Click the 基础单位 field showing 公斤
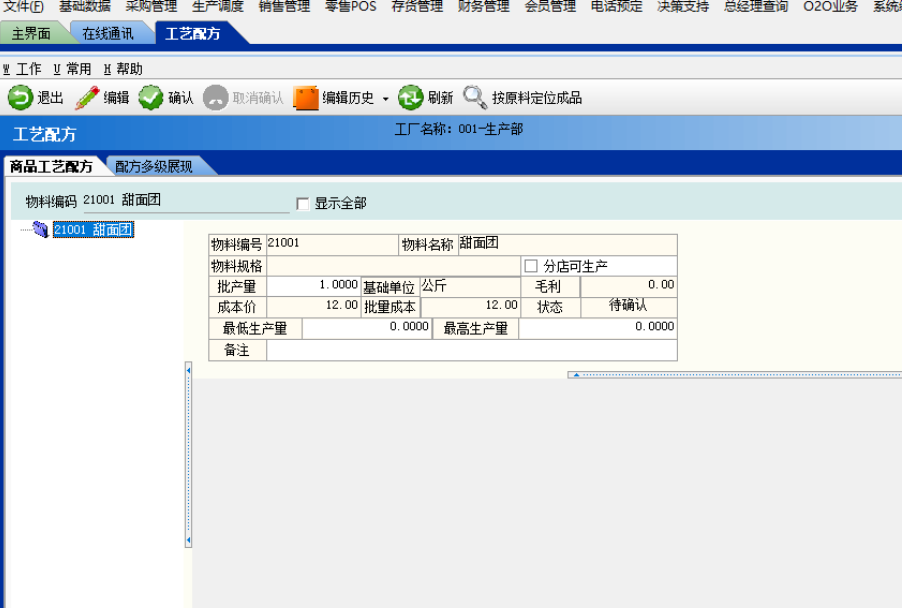This screenshot has height=608, width=905. click(470, 286)
